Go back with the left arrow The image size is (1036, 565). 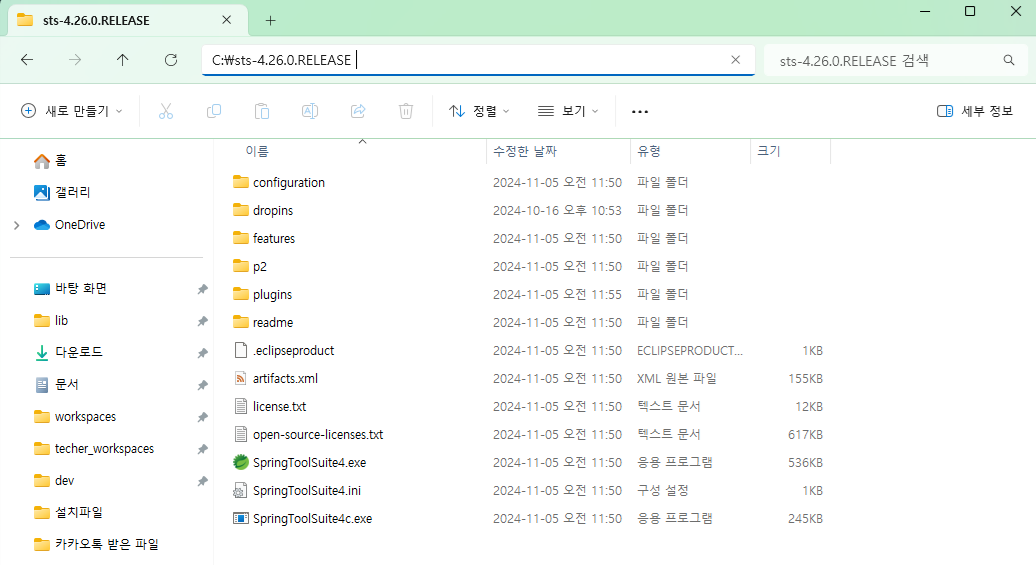[27, 60]
